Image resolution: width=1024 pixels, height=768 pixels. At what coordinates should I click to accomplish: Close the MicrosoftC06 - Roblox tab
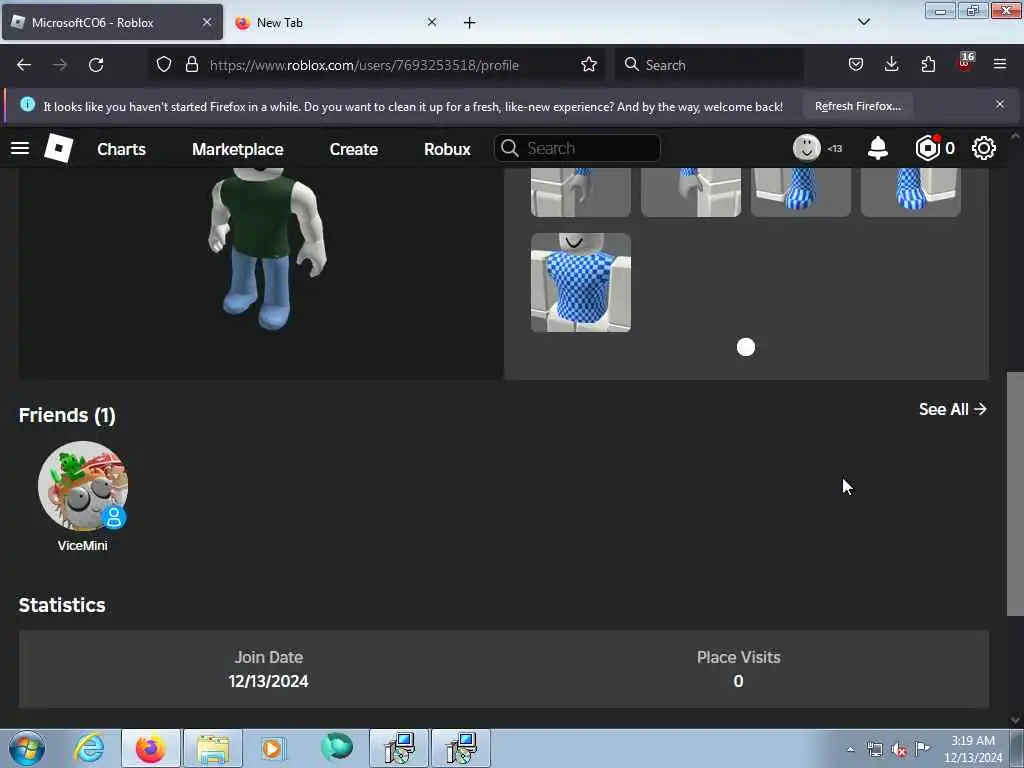click(206, 22)
